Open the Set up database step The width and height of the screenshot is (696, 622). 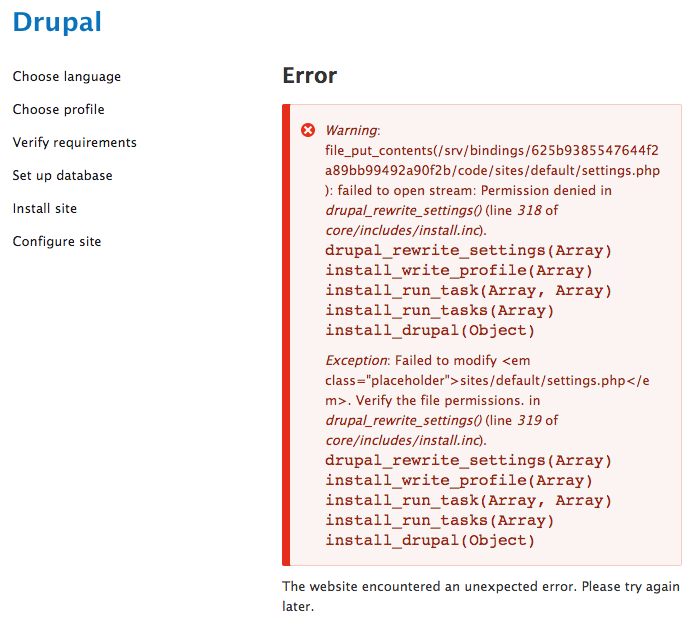click(63, 175)
